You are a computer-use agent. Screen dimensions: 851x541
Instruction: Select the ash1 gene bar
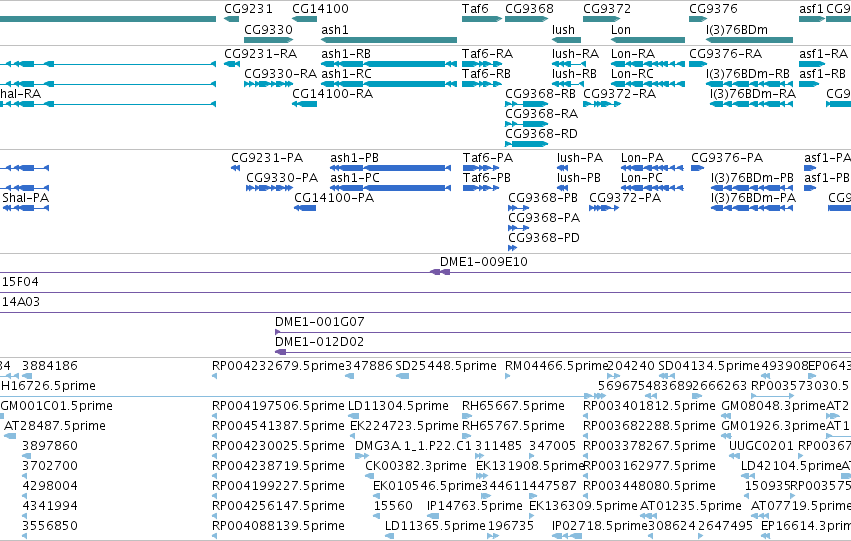(389, 40)
